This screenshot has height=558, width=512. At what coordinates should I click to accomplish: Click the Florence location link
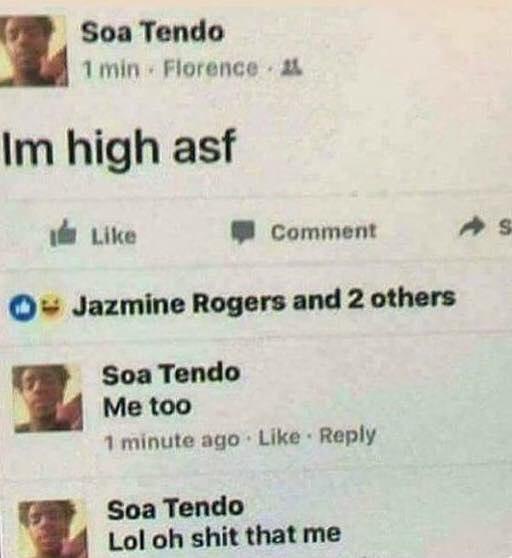210,68
